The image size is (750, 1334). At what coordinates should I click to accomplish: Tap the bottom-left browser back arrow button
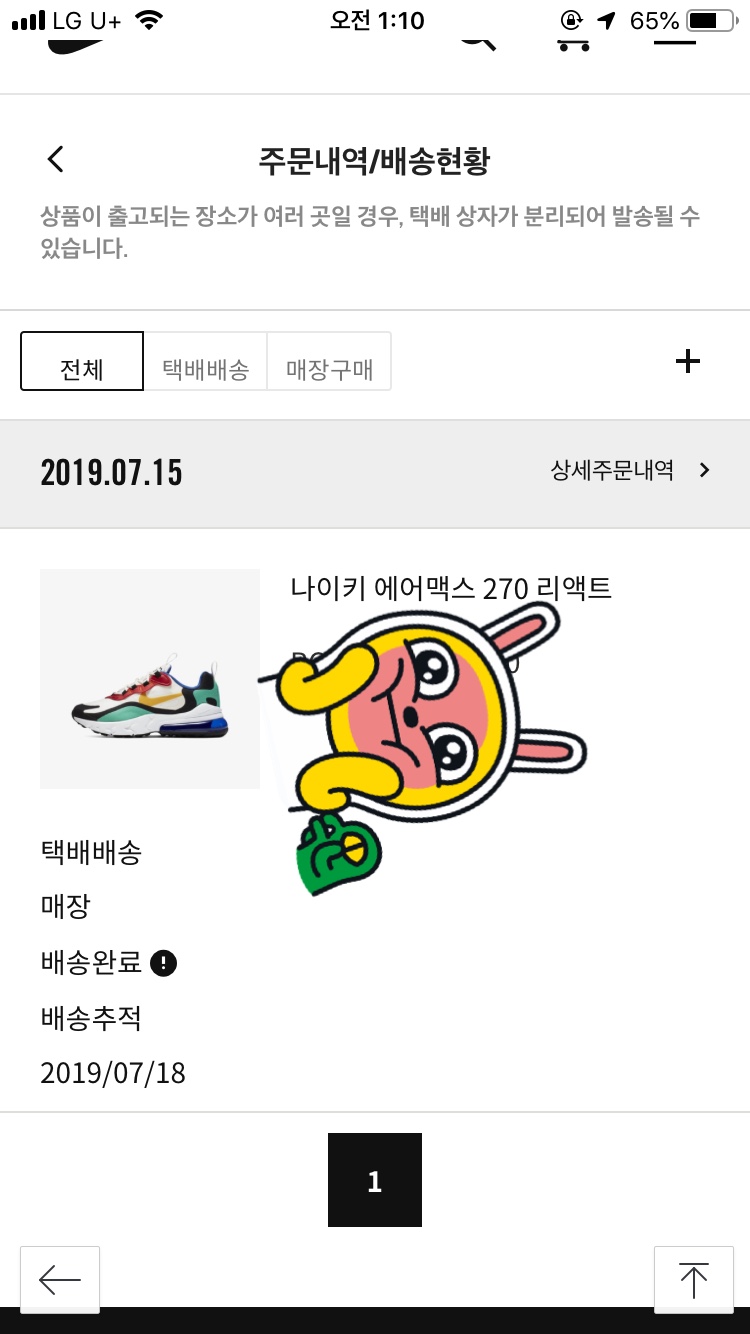(60, 1279)
